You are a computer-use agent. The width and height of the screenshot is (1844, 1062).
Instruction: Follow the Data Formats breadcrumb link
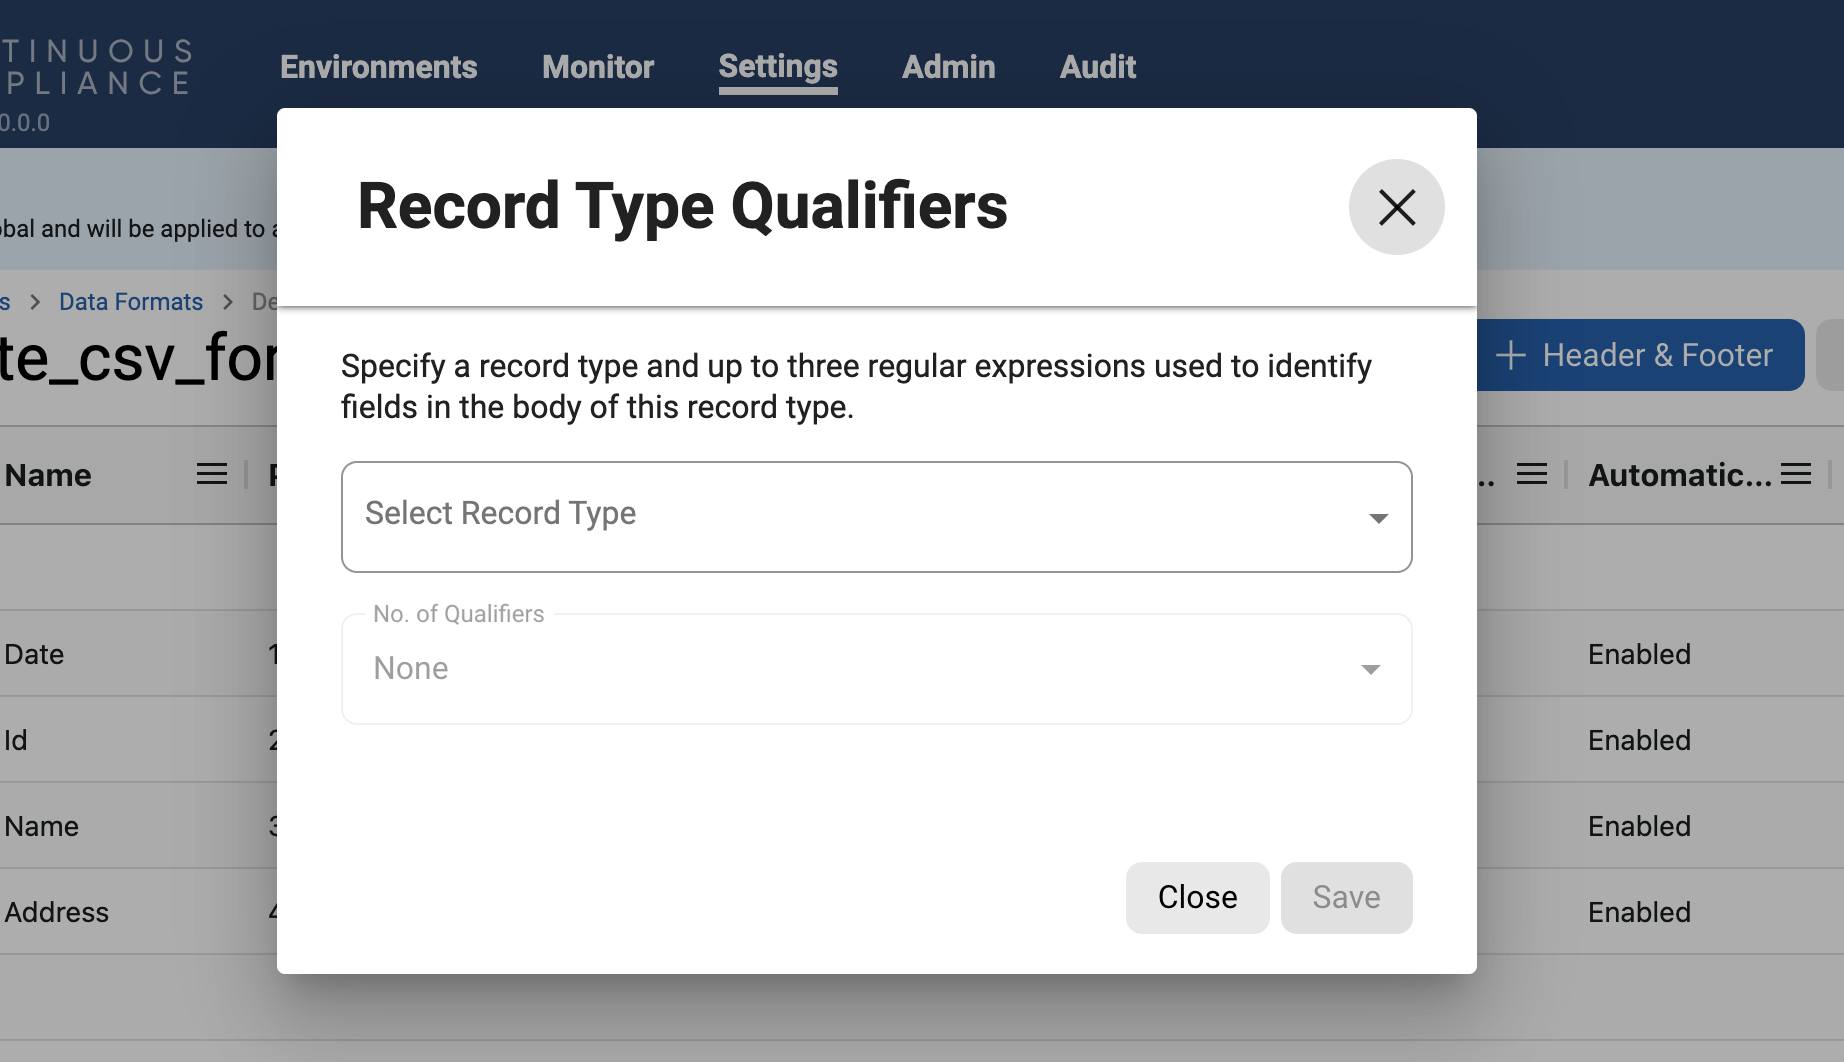[131, 302]
